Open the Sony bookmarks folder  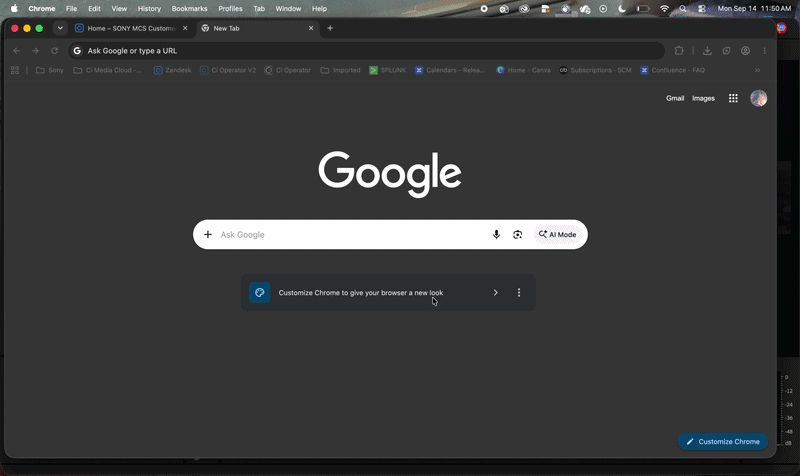[x=49, y=70]
